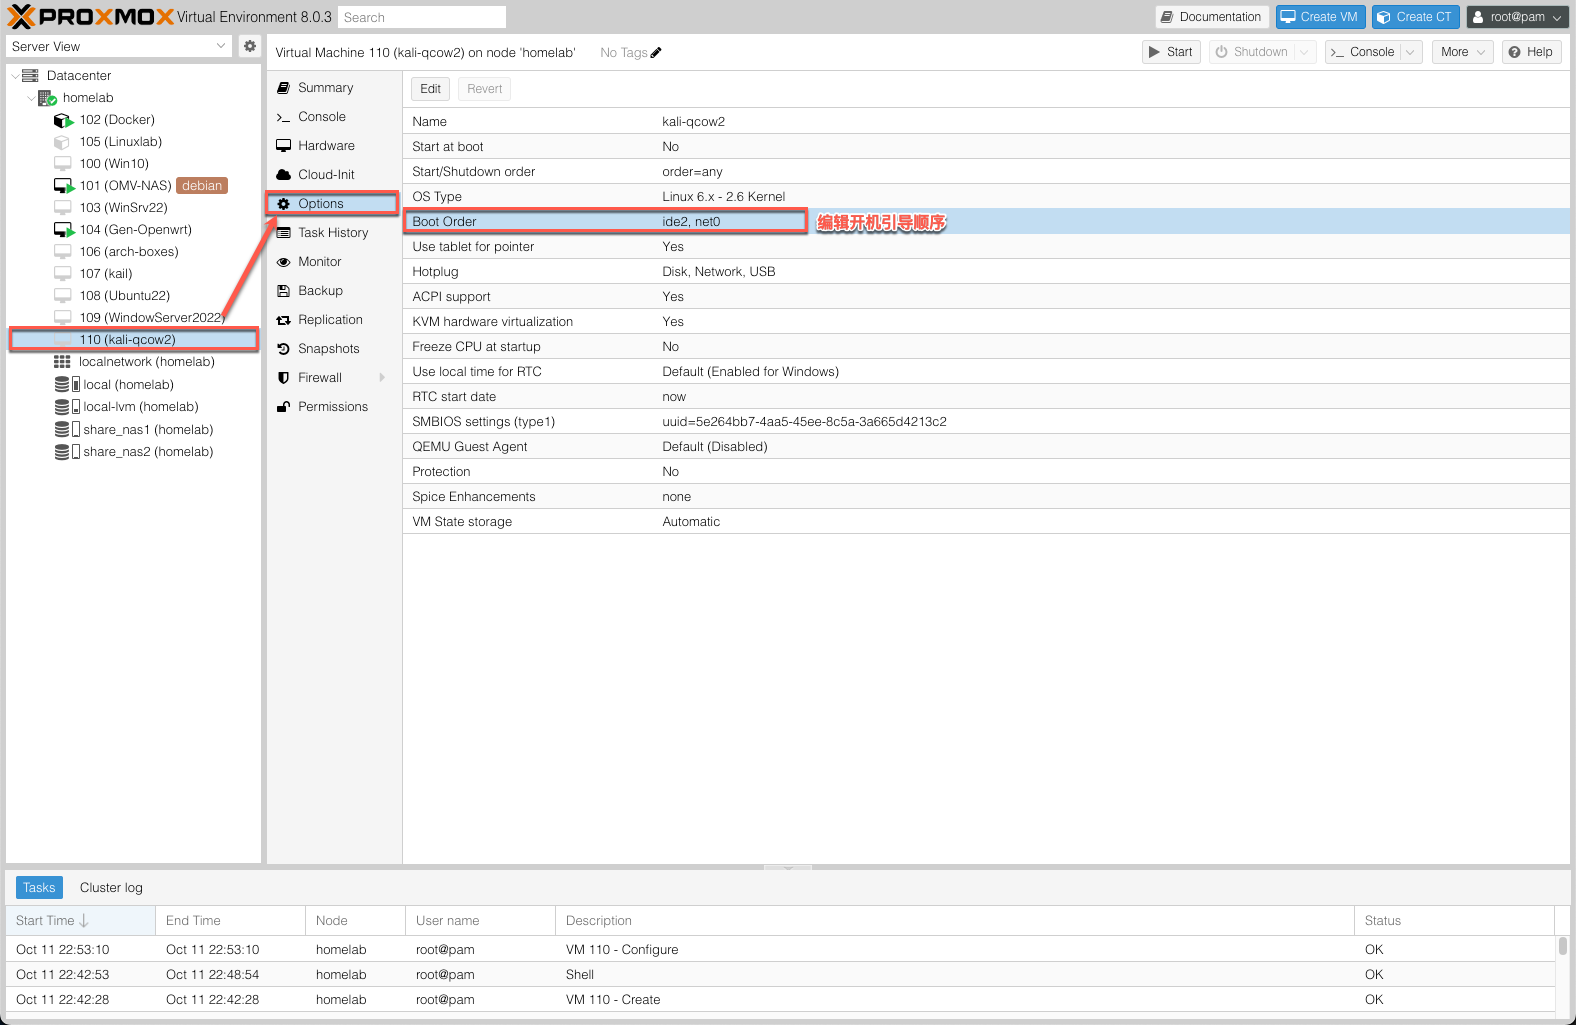Screen dimensions: 1576x1025
Task: Click the 104 (Gen-Openwrt) VM icon
Action: [x=63, y=230]
